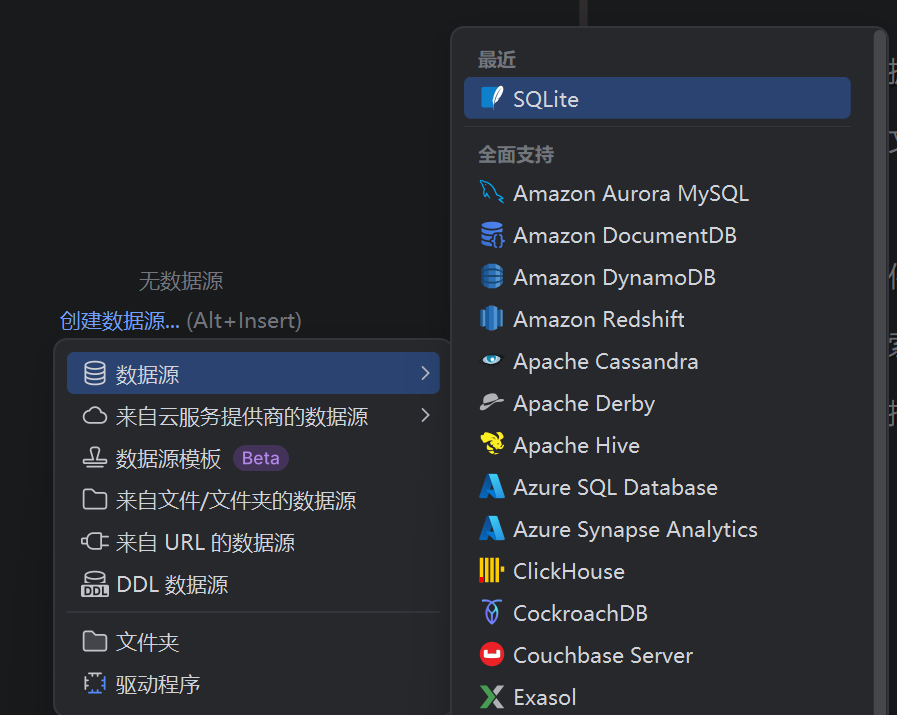897x715 pixels.
Task: Choose Couchbase Server data source
Action: coord(657,654)
